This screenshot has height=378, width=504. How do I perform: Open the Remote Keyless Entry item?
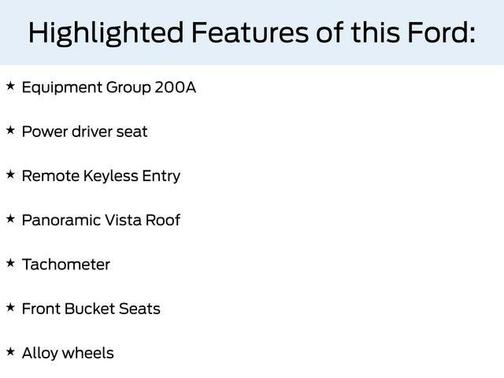101,176
